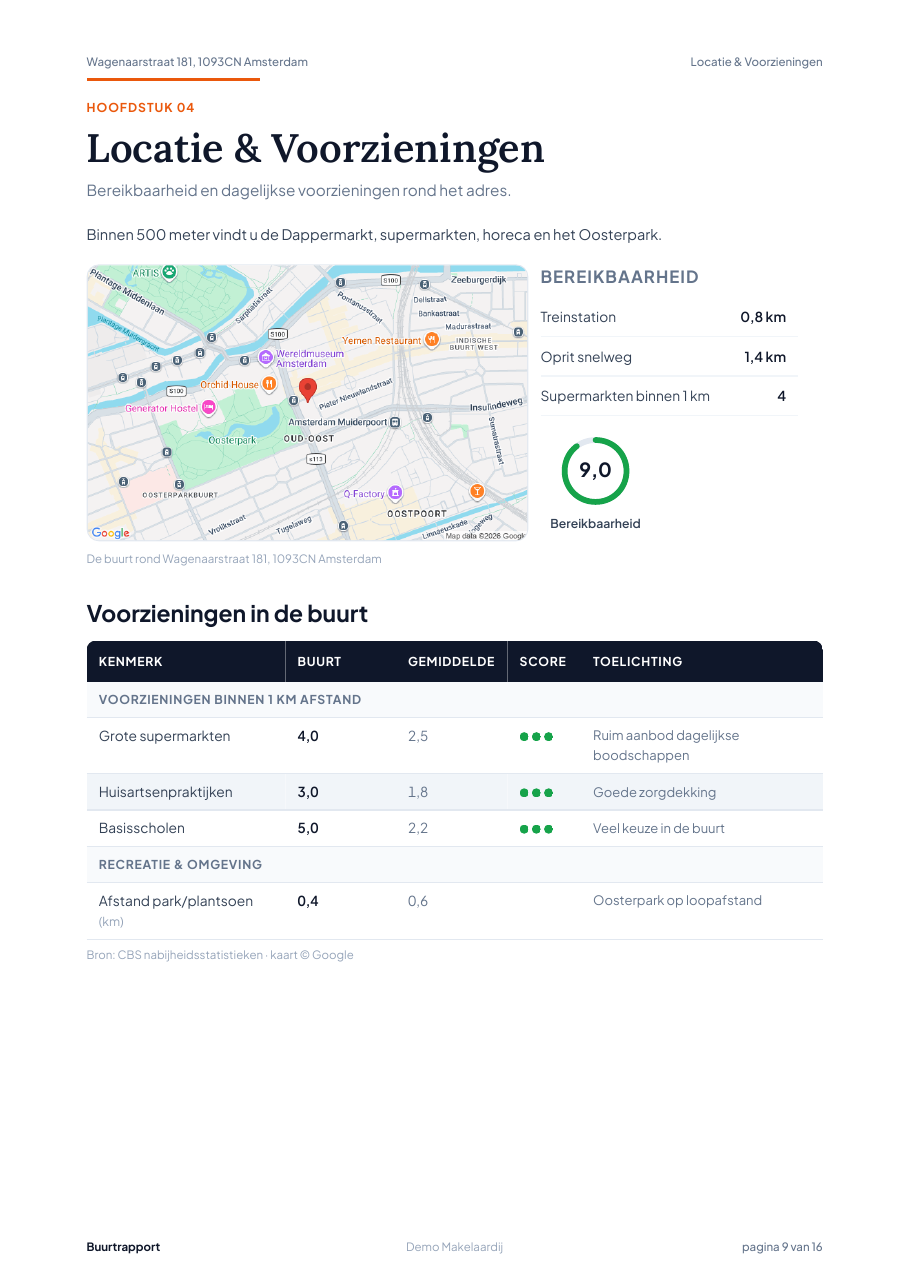The width and height of the screenshot is (910, 1287).
Task: Click the Google logo on the map
Action: coord(111,533)
